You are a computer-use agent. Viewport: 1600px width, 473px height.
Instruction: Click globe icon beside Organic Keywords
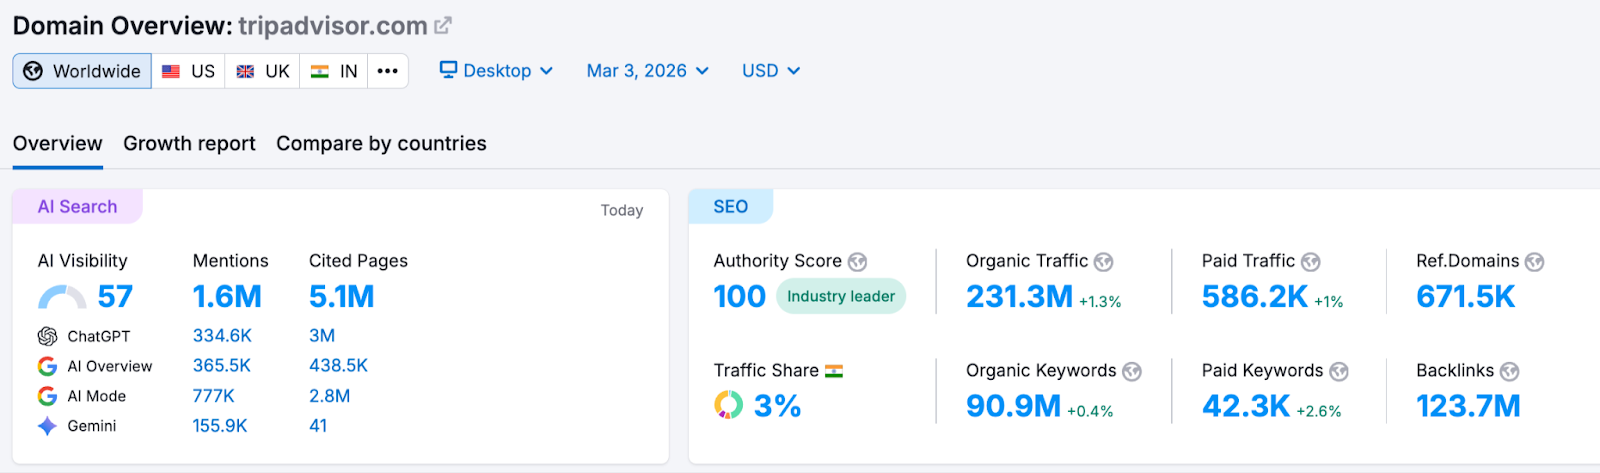click(1131, 372)
